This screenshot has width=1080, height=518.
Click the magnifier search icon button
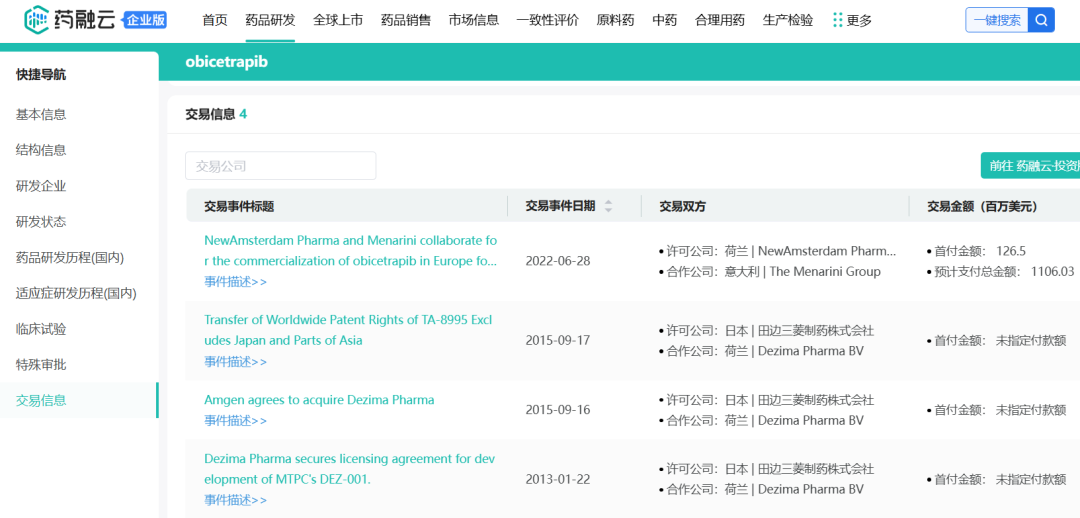1042,20
